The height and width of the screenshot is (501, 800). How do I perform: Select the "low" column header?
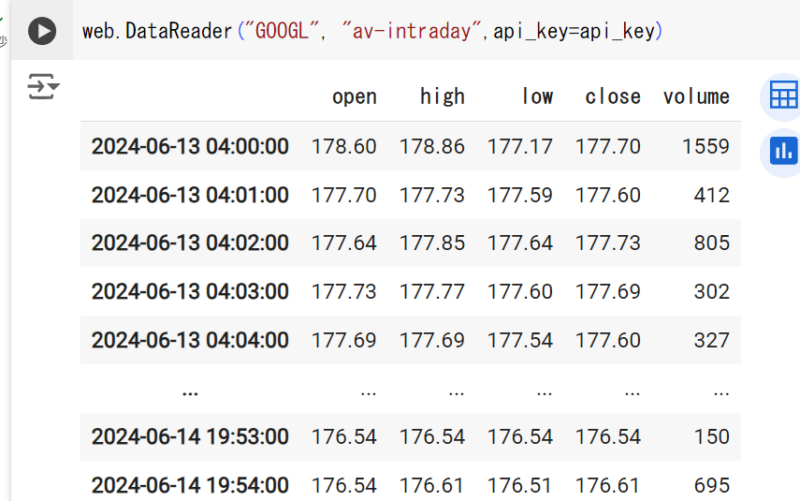pos(537,97)
